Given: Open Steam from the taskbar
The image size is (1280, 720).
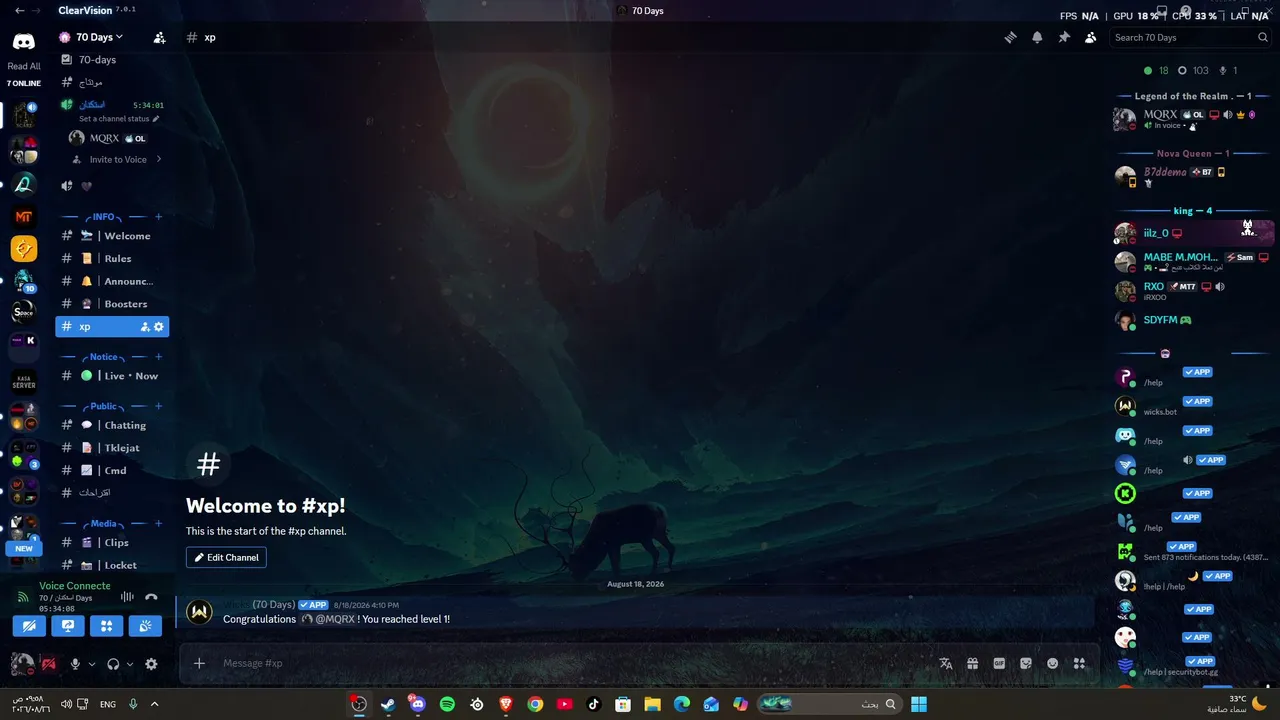Looking at the screenshot, I should tap(388, 704).
